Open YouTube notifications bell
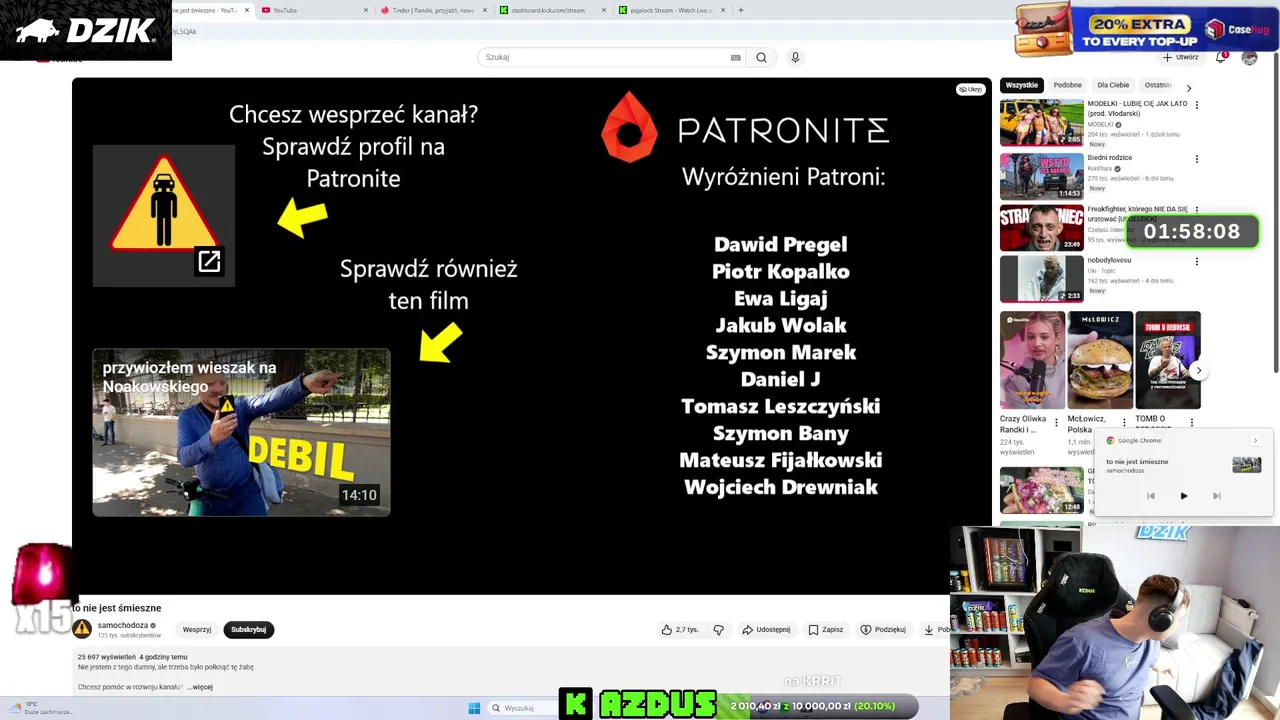 [1221, 57]
